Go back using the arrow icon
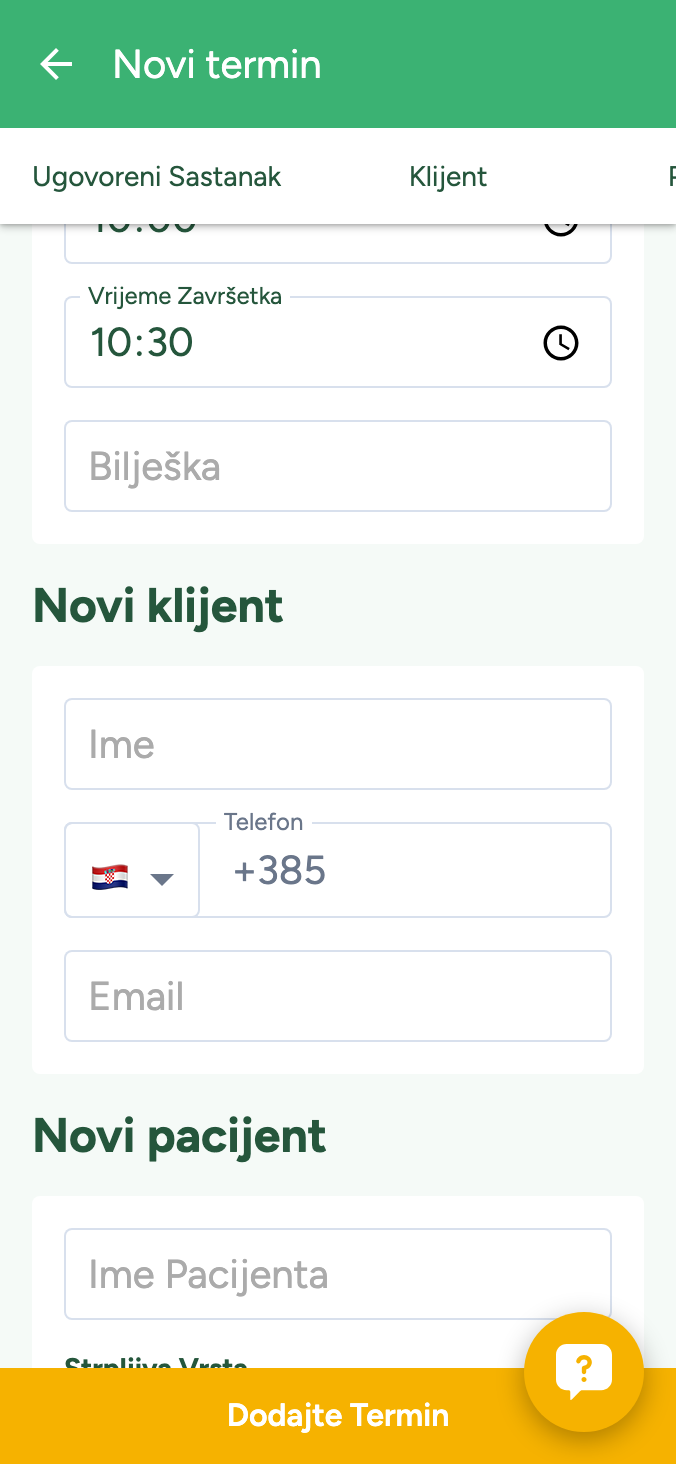 click(x=56, y=65)
